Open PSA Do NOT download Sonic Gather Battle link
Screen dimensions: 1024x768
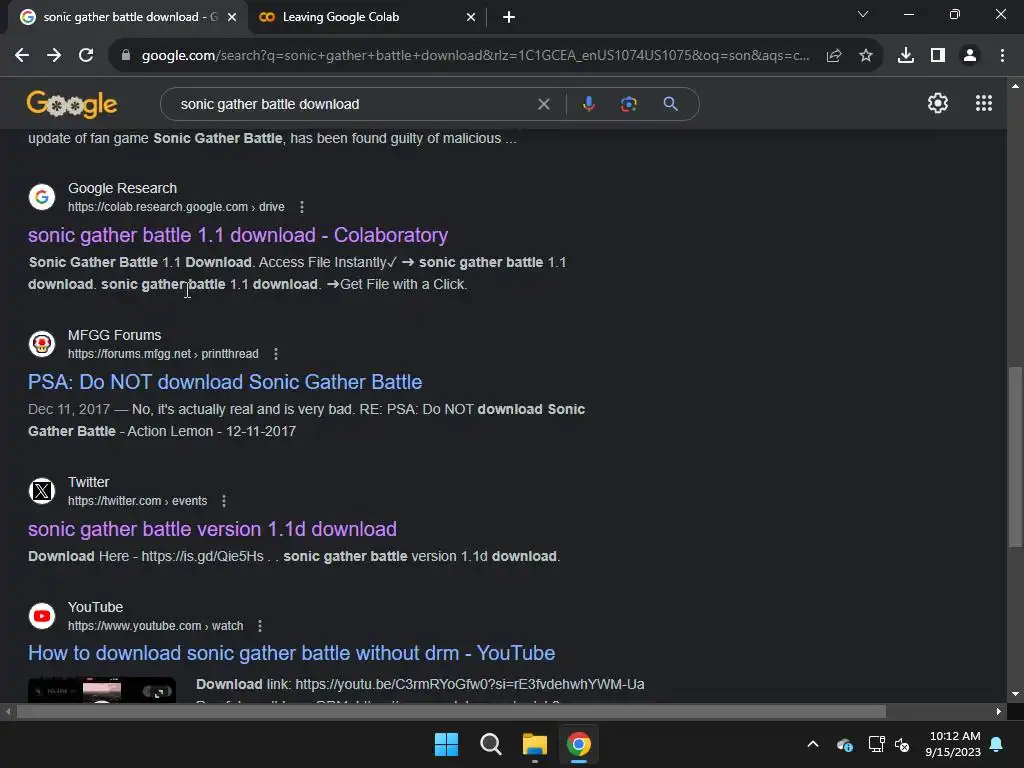225,382
